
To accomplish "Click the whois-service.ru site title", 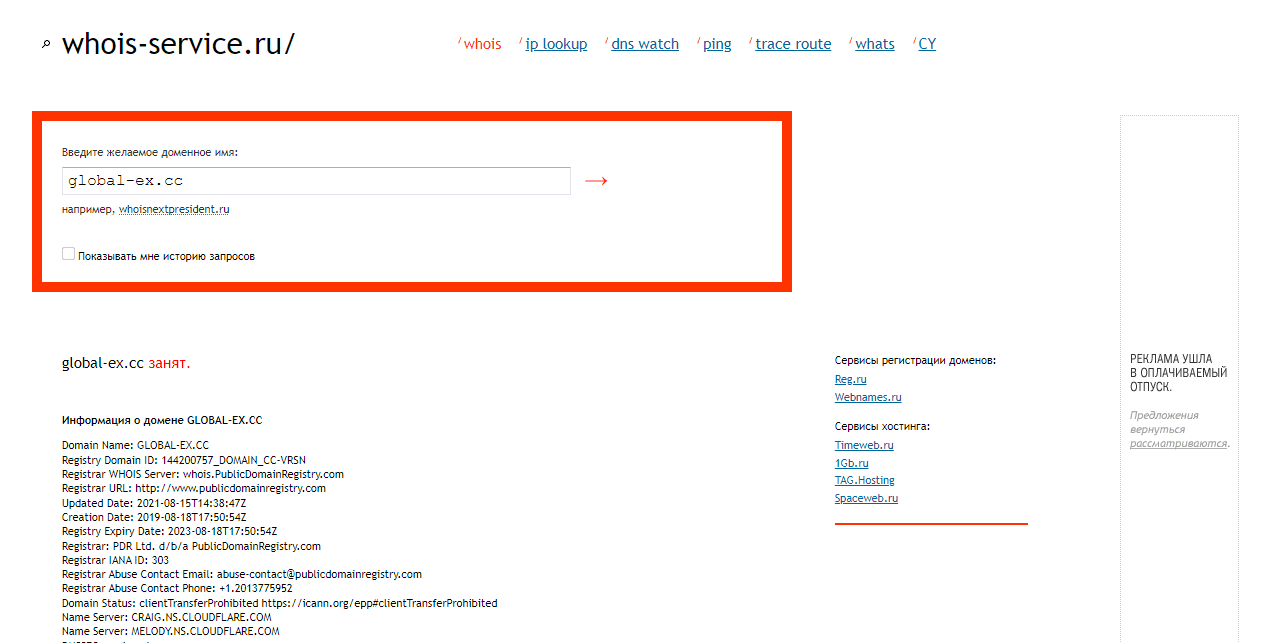I will coord(178,44).
